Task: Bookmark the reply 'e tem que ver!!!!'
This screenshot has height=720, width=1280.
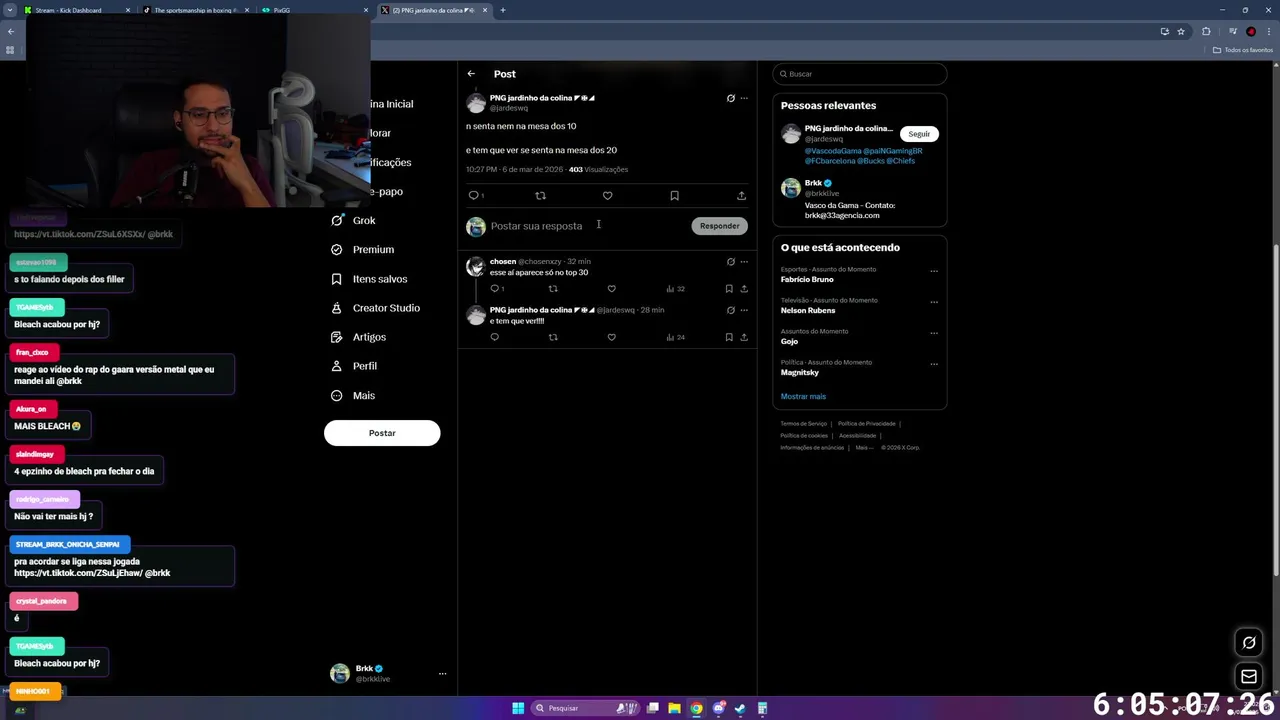Action: pyautogui.click(x=728, y=337)
